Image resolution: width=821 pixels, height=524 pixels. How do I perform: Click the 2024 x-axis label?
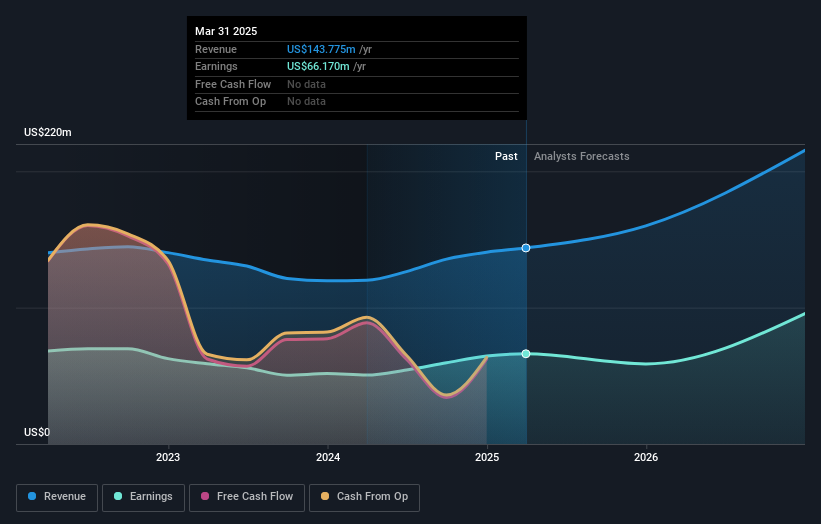tap(328, 457)
